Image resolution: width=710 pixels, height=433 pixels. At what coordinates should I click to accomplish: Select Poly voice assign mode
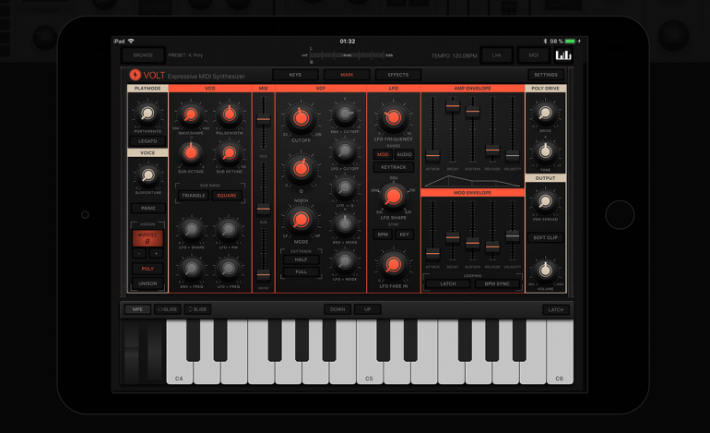pos(148,269)
